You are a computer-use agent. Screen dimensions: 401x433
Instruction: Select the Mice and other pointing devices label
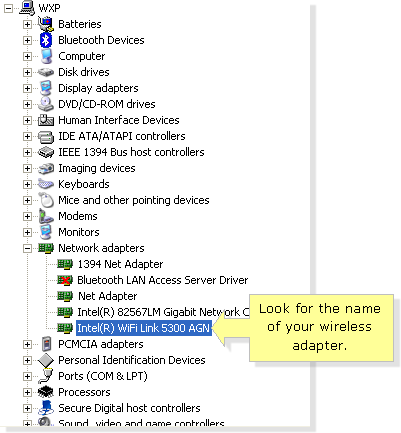coord(134,200)
